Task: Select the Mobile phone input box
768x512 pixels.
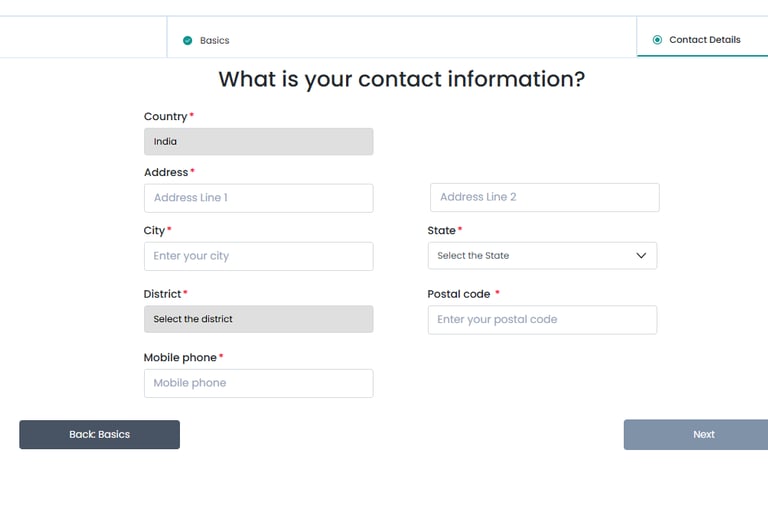Action: click(258, 383)
